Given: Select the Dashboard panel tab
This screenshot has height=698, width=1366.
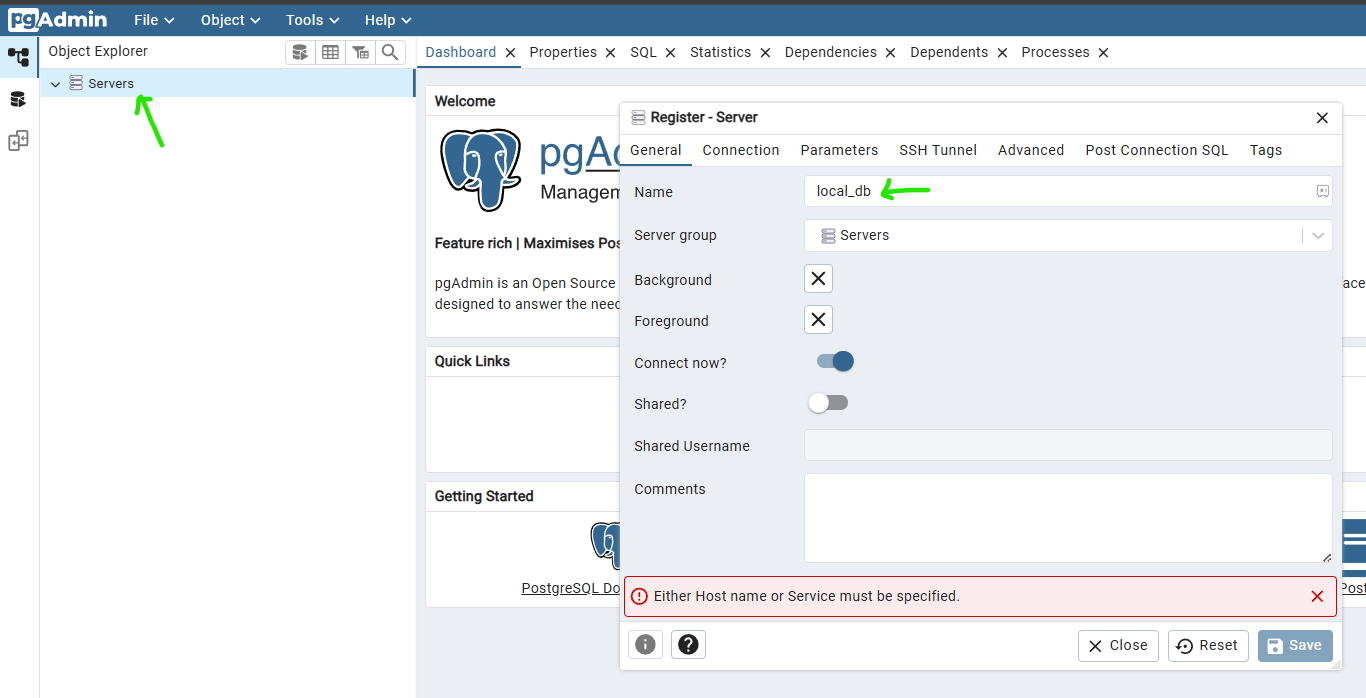Looking at the screenshot, I should 460,52.
